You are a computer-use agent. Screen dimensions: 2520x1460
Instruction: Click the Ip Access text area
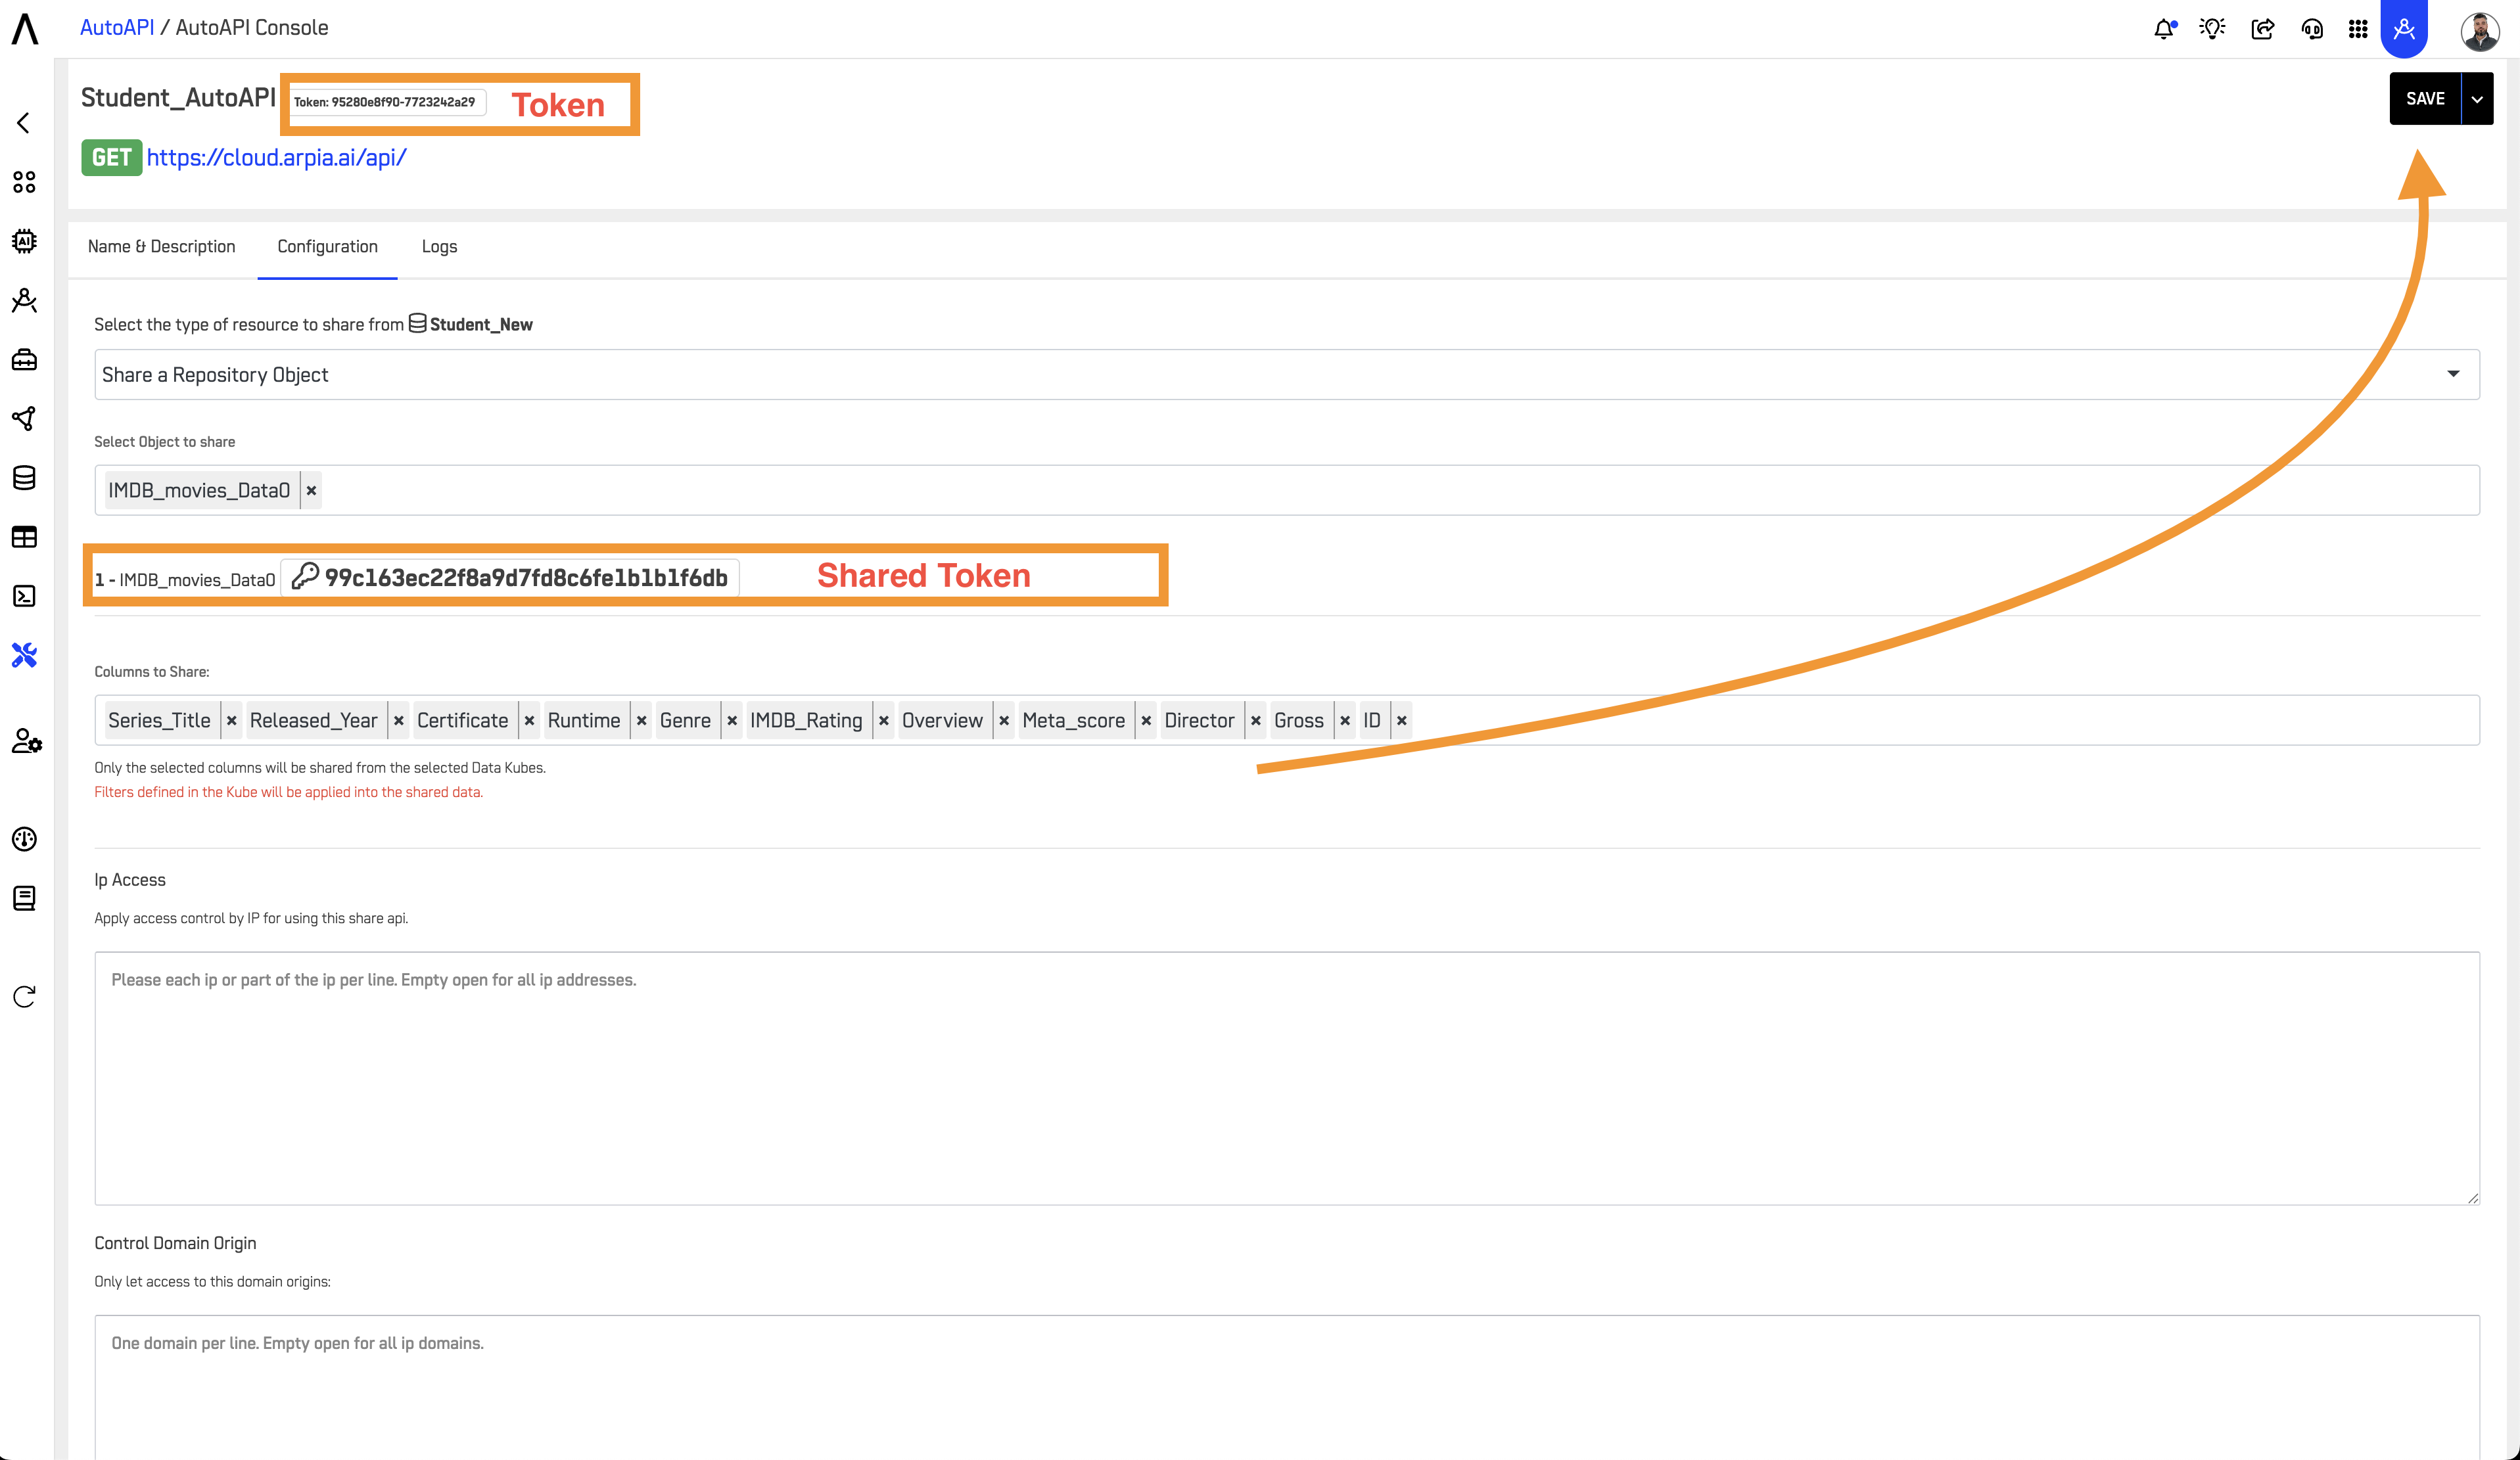click(1286, 1077)
